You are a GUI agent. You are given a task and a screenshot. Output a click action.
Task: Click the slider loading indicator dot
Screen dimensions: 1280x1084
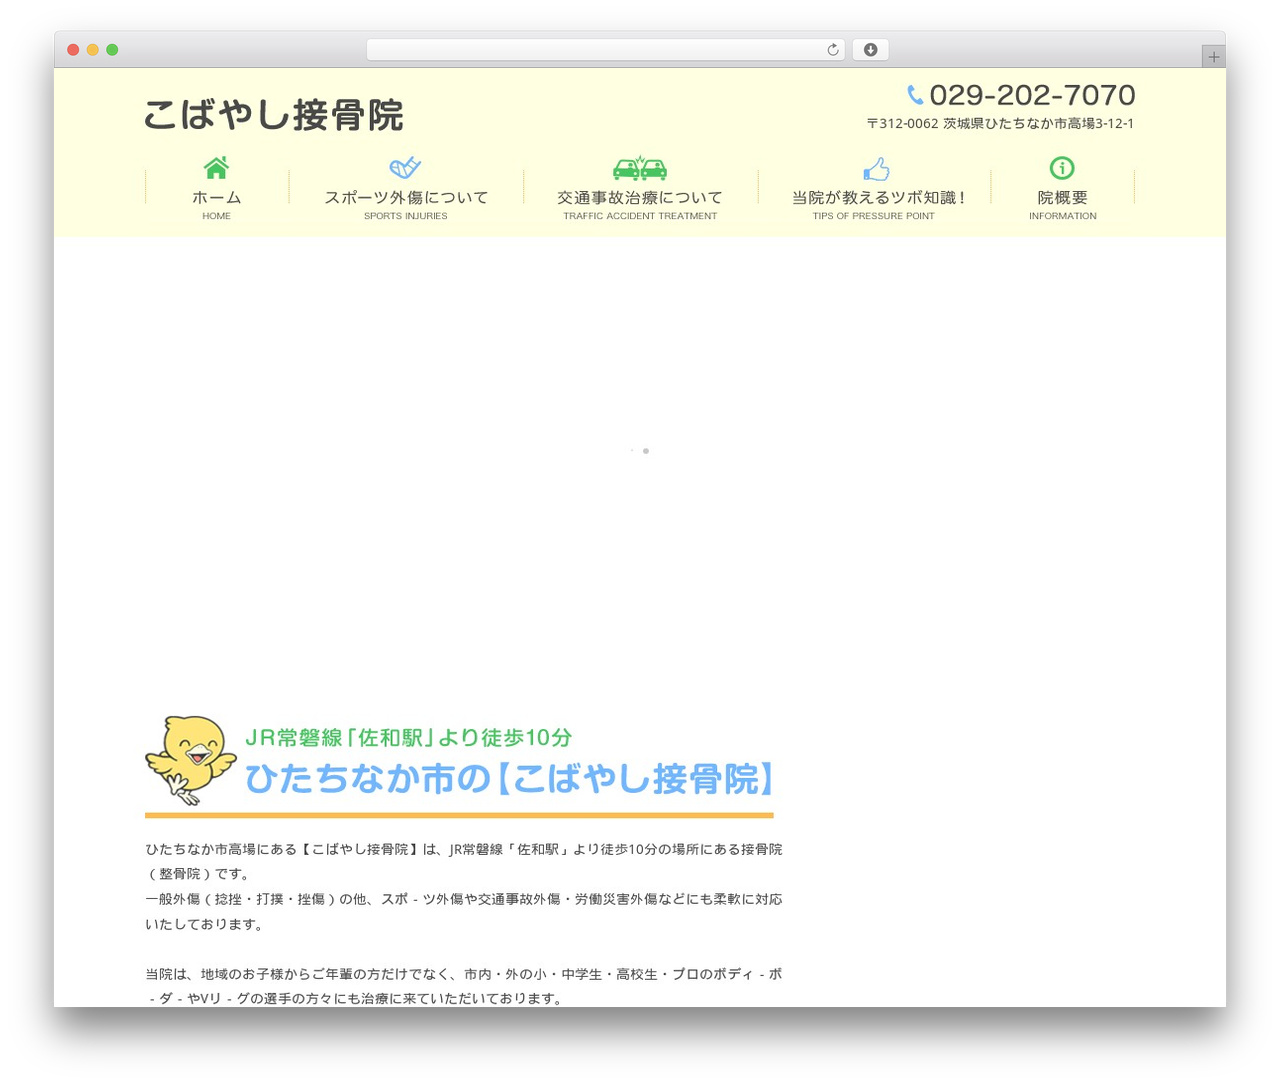pyautogui.click(x=646, y=451)
